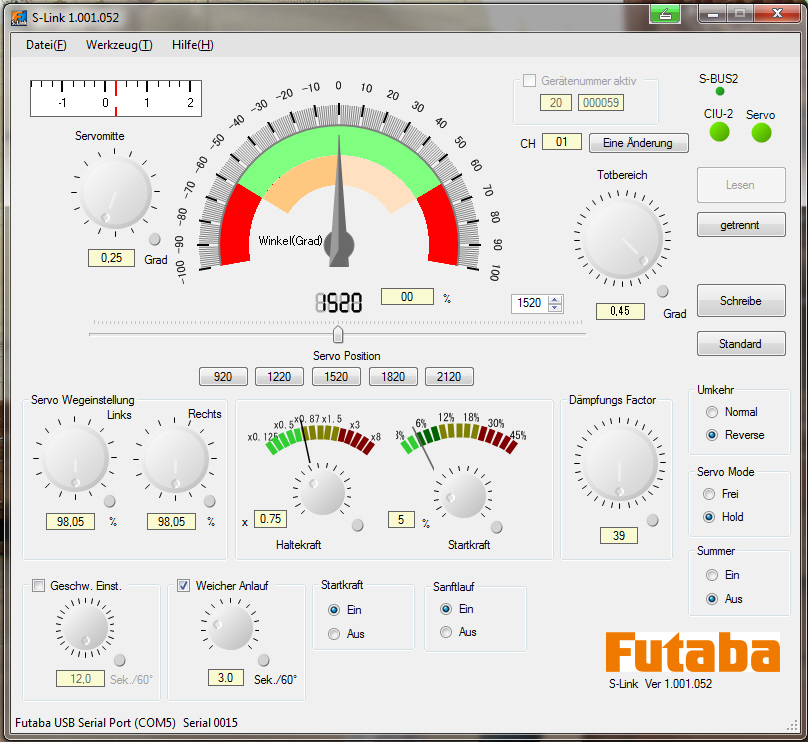Click the CIU-2 green status LED

719,132
